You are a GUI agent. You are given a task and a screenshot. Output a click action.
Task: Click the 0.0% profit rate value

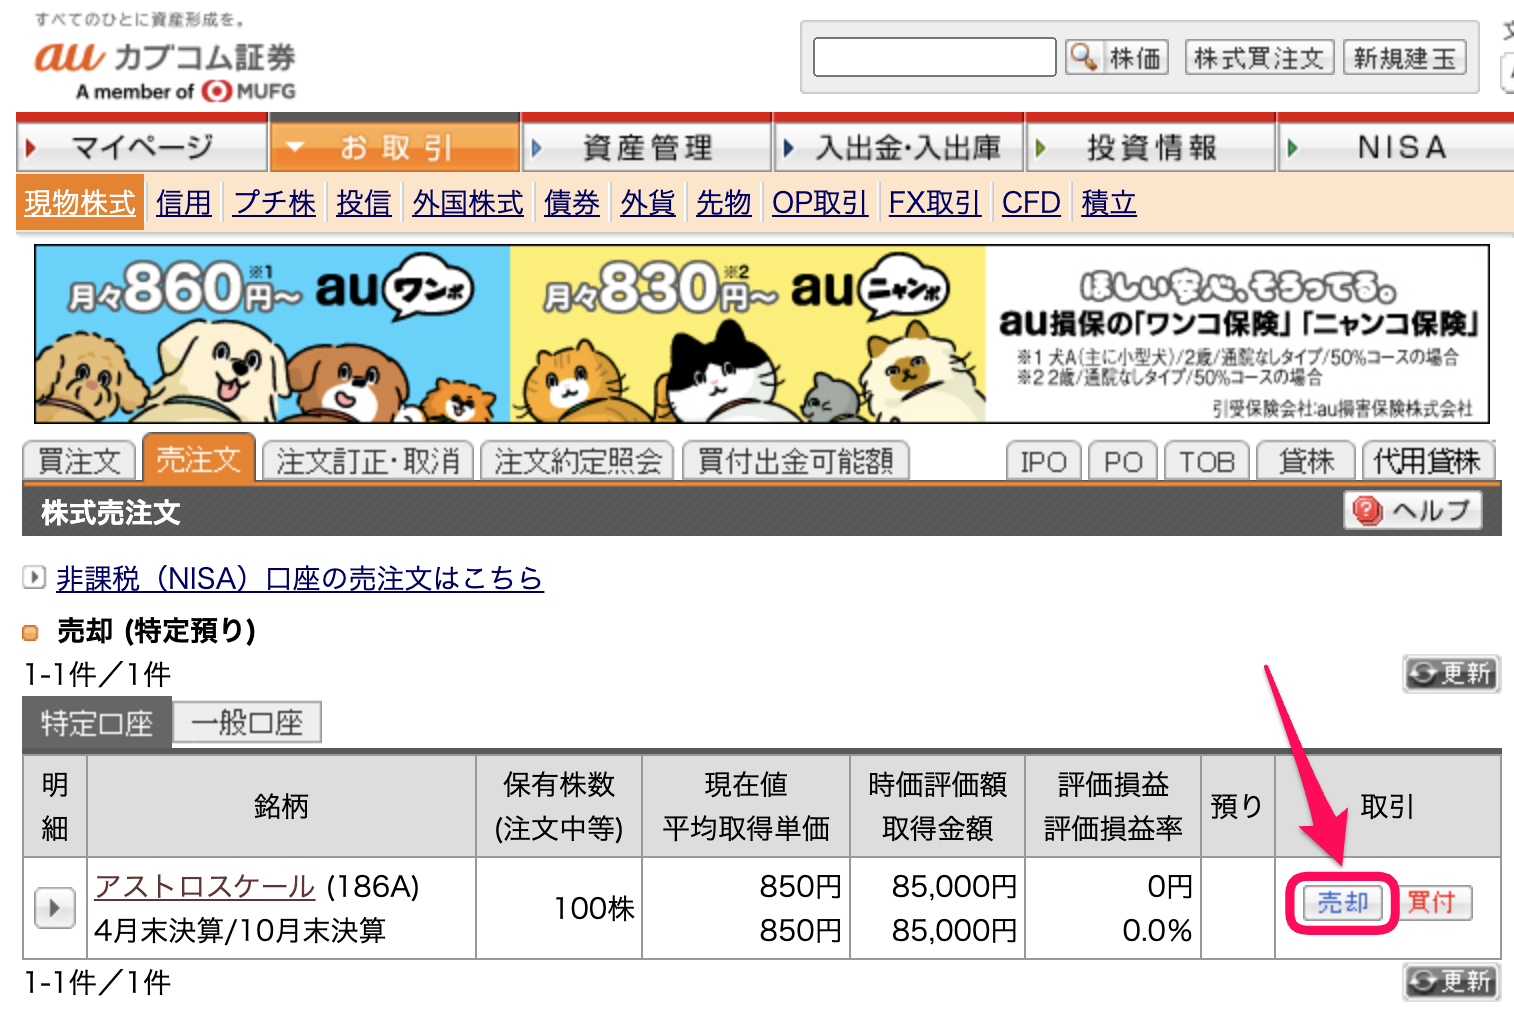coord(1157,930)
